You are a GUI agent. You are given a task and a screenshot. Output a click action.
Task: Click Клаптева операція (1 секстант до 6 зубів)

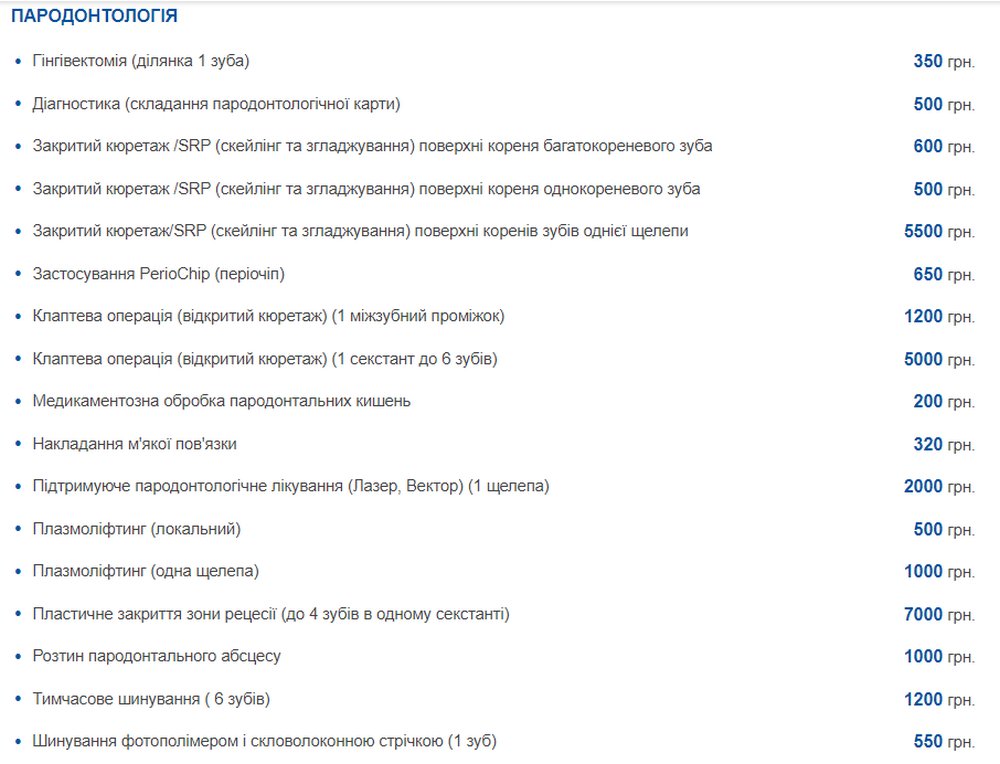[265, 359]
